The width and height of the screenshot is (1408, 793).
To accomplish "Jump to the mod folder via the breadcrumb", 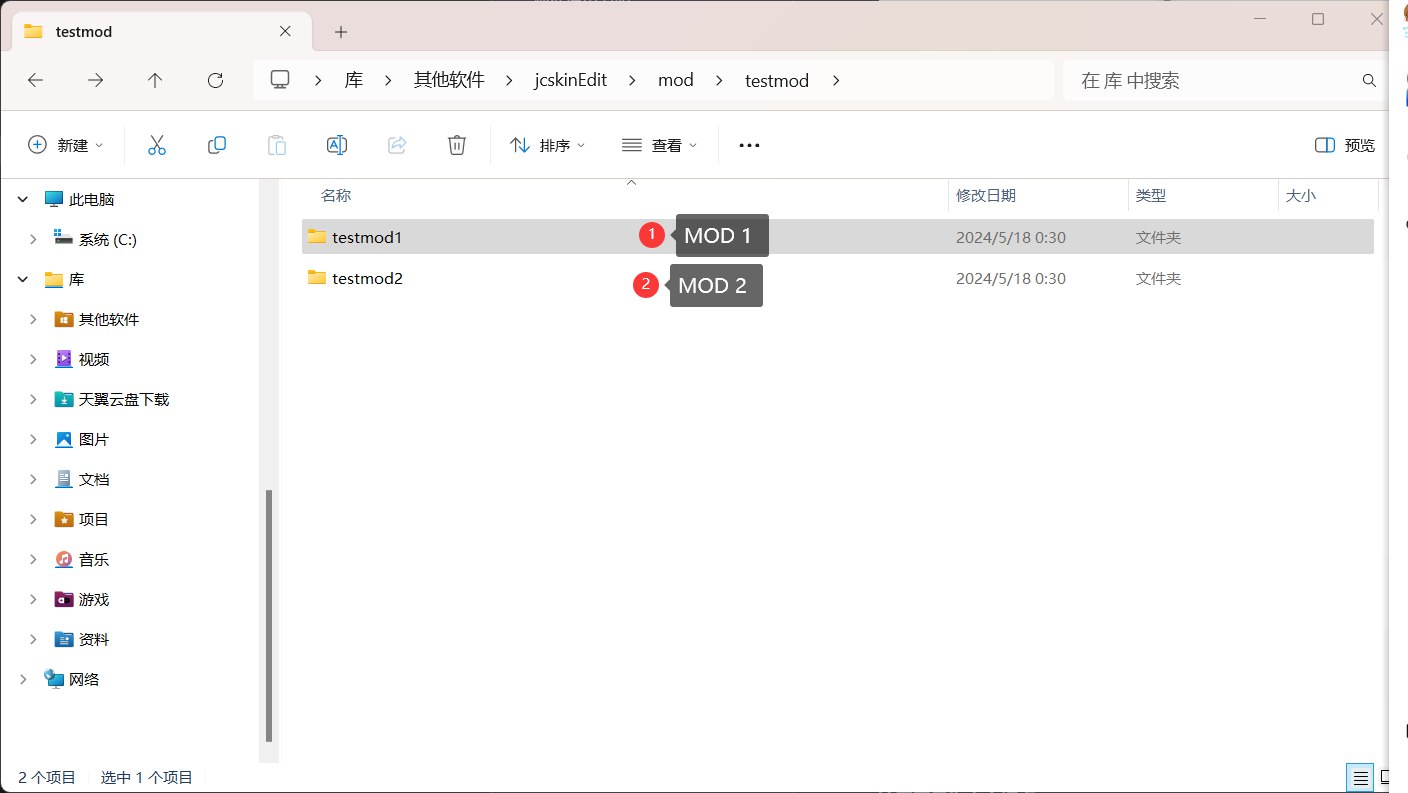I will pyautogui.click(x=676, y=80).
